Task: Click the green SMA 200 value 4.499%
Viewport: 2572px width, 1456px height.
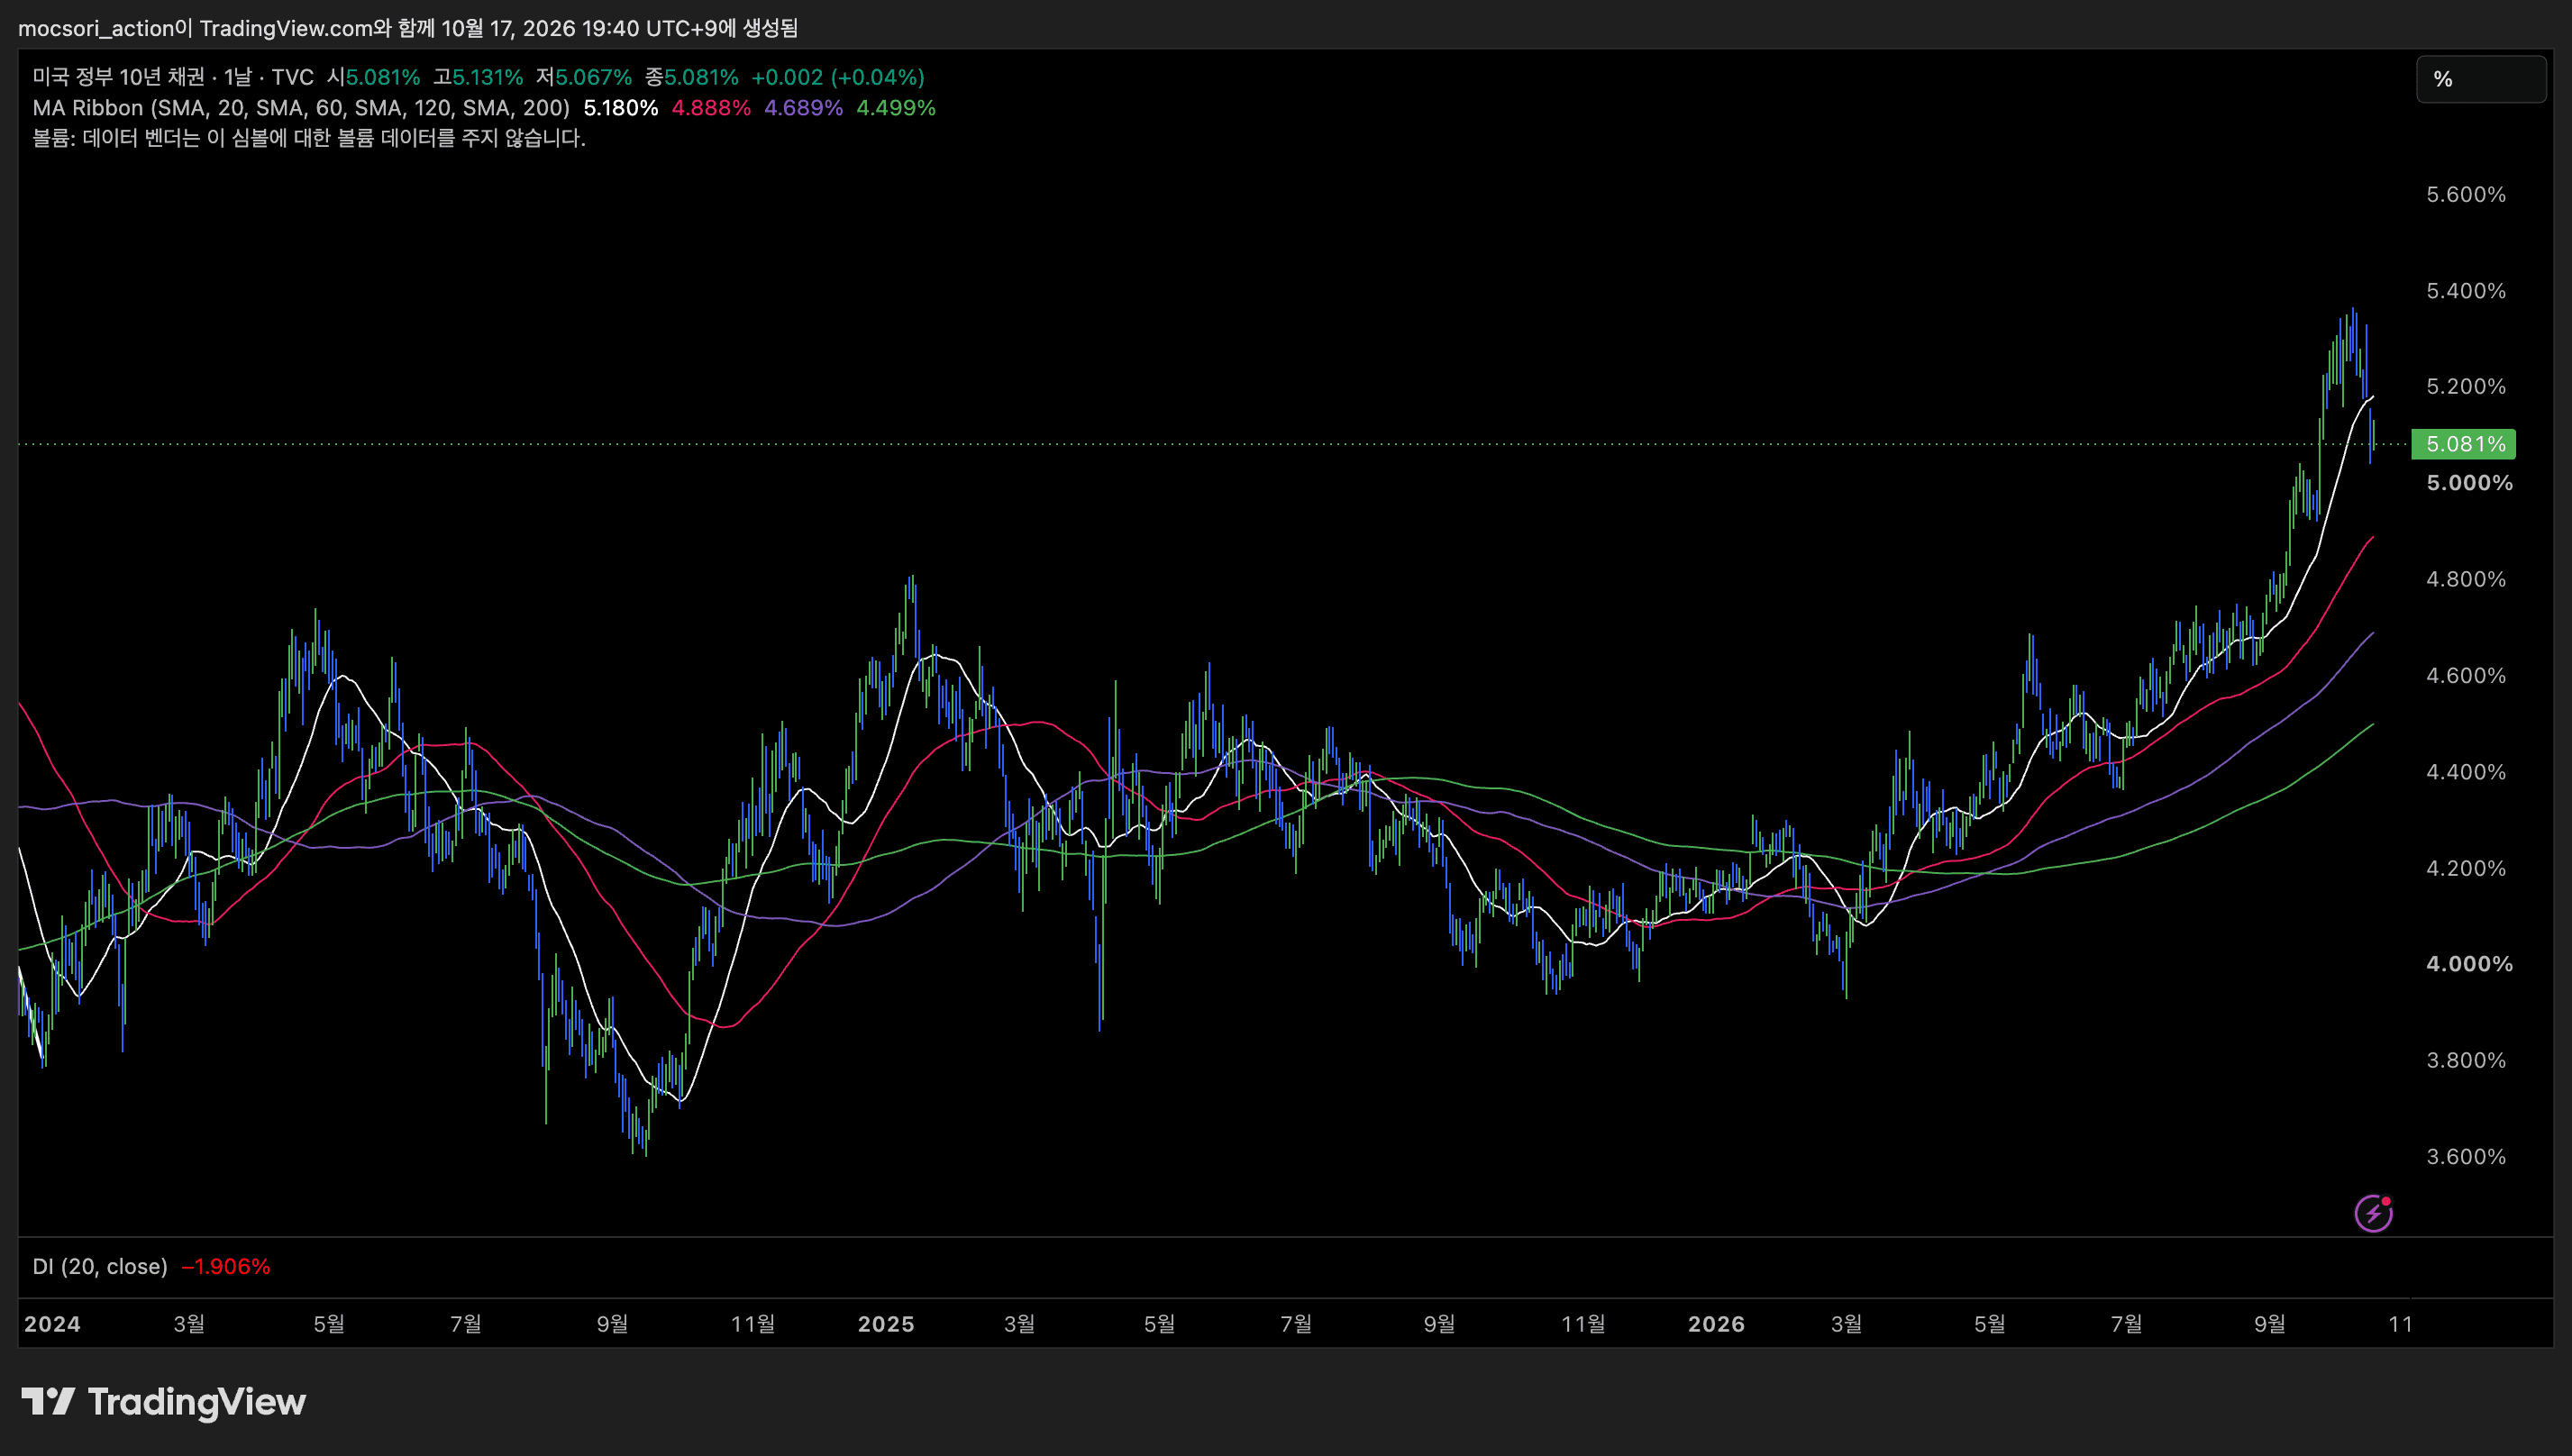Action: (896, 108)
